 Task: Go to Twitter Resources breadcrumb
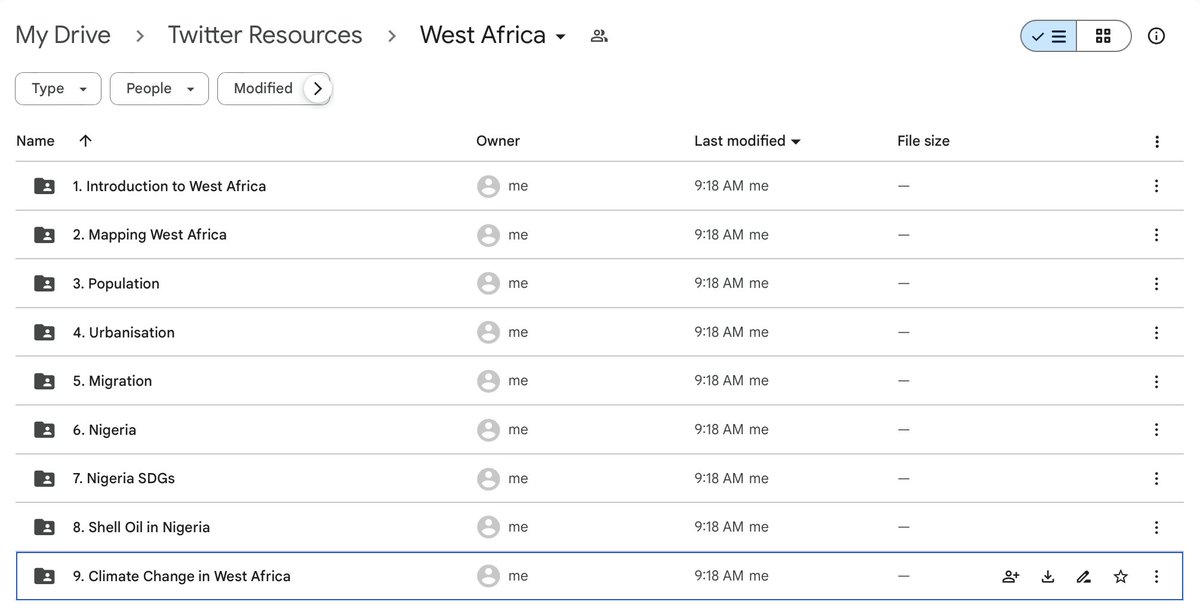pyautogui.click(x=265, y=35)
